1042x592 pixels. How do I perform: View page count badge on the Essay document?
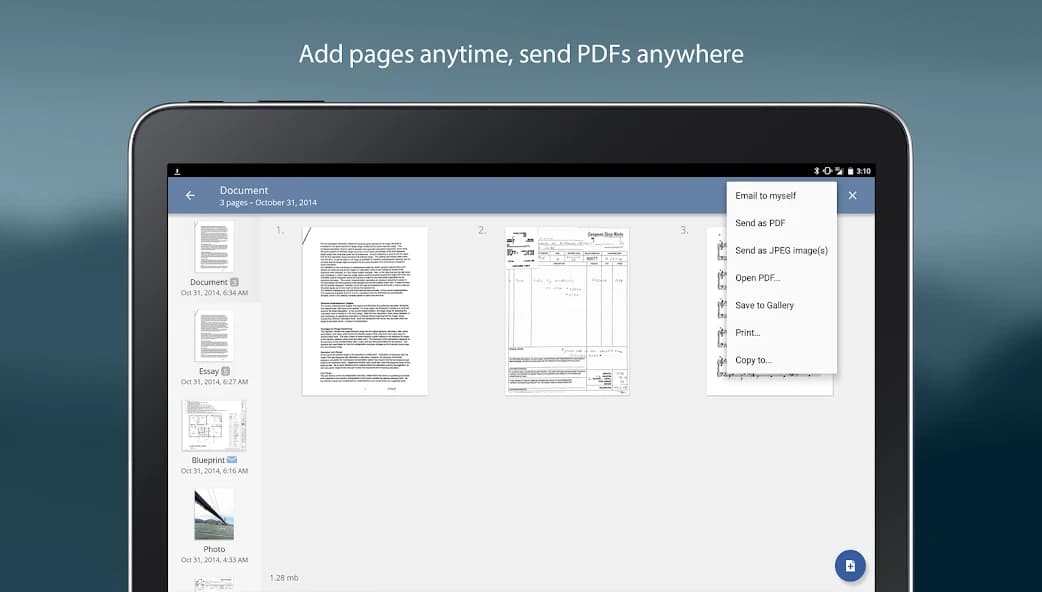click(x=224, y=371)
